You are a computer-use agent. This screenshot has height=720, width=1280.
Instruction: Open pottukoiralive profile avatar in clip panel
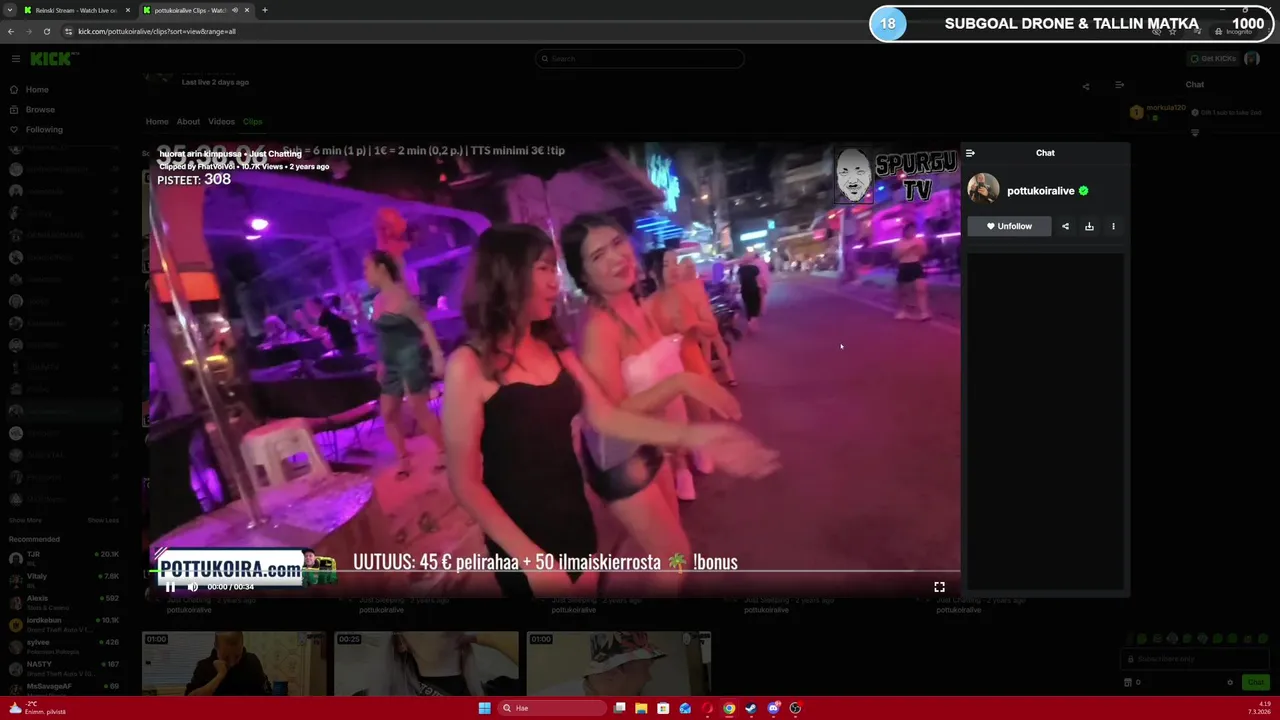coord(983,189)
